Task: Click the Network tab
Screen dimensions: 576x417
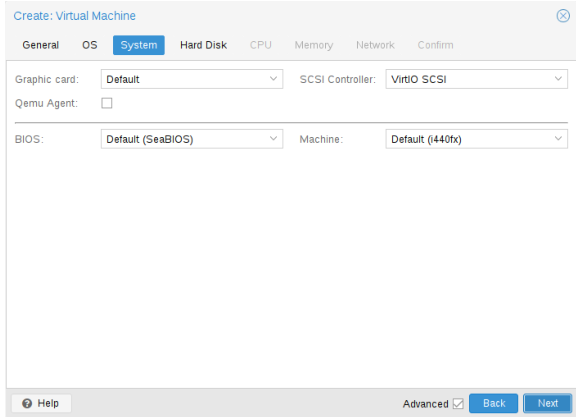Action: 375,45
